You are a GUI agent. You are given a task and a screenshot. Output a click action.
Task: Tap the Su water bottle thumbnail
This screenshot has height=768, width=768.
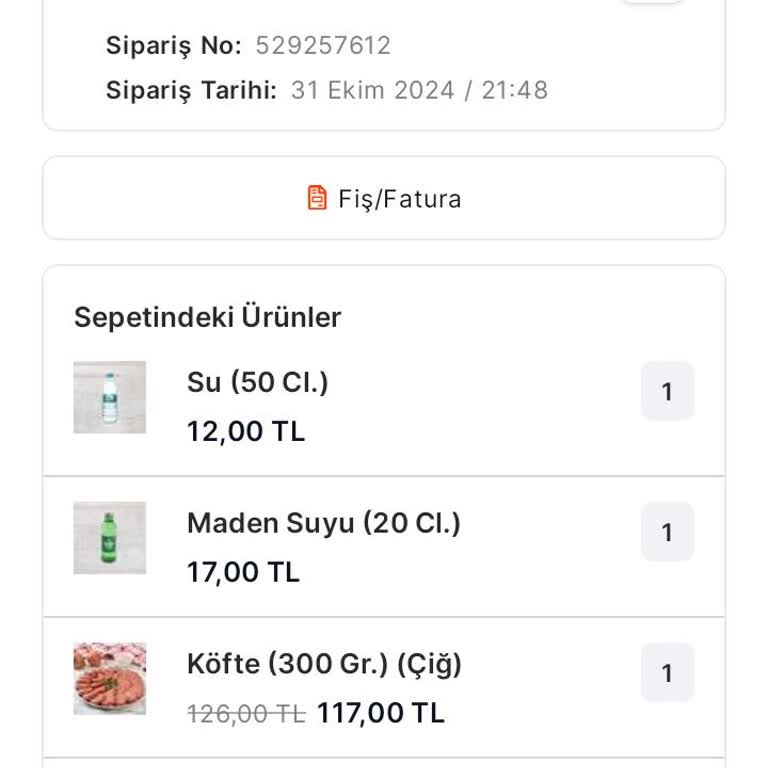[x=110, y=397]
